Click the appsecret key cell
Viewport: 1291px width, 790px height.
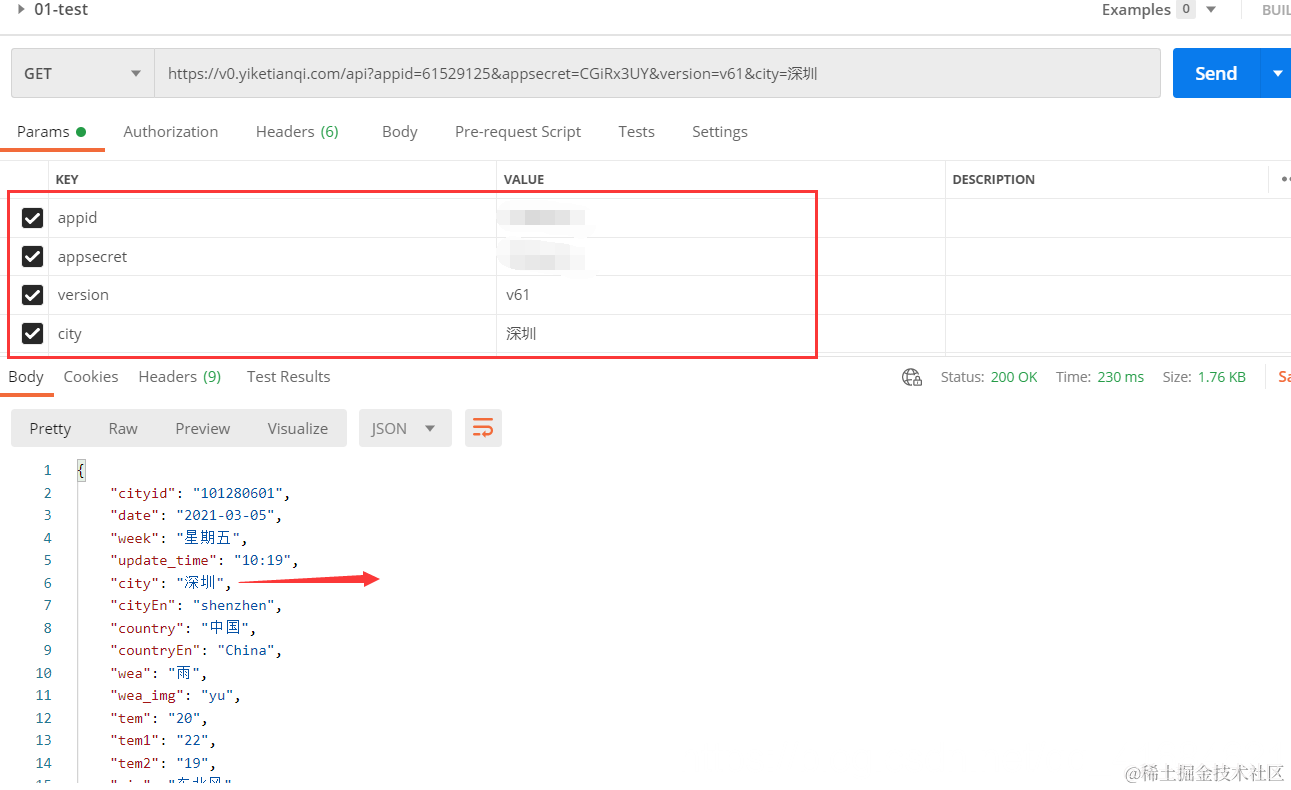[x=272, y=257]
